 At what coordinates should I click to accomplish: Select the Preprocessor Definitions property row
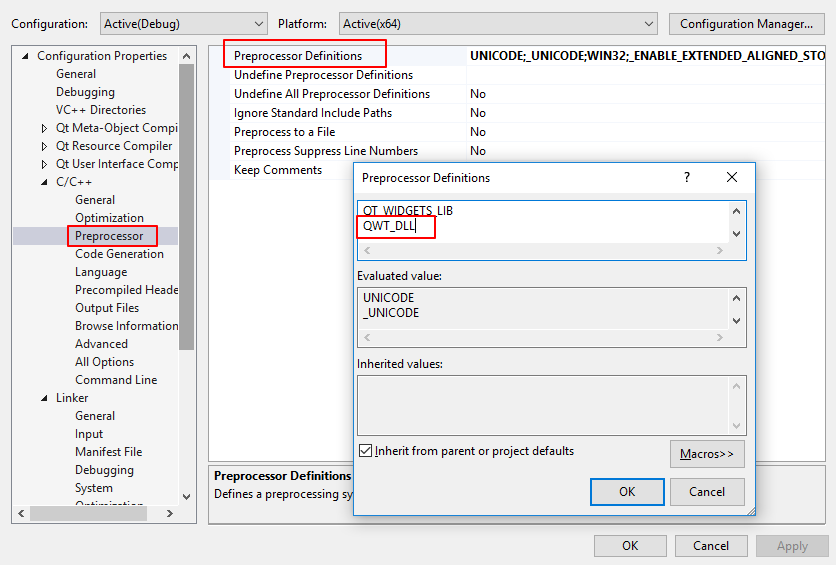pos(298,56)
